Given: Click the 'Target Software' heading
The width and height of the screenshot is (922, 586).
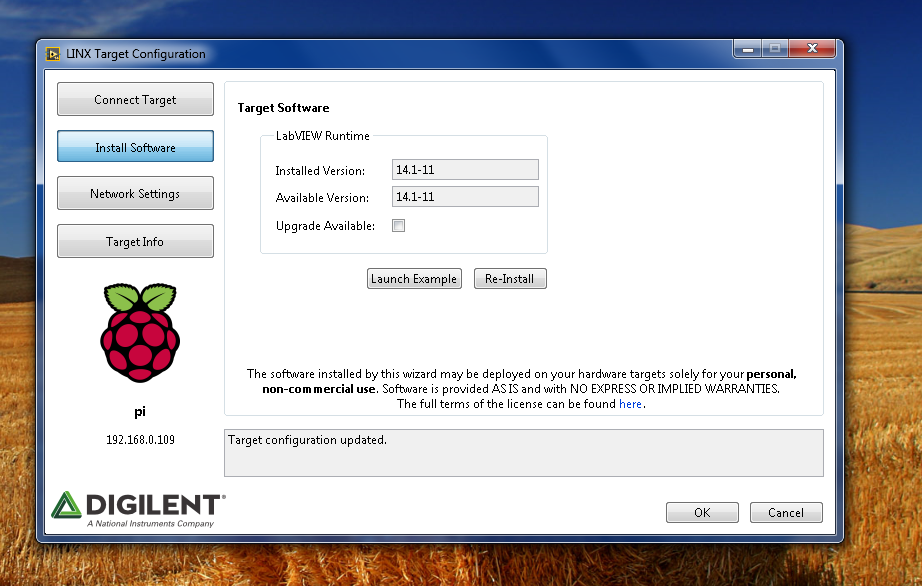Looking at the screenshot, I should coord(283,108).
